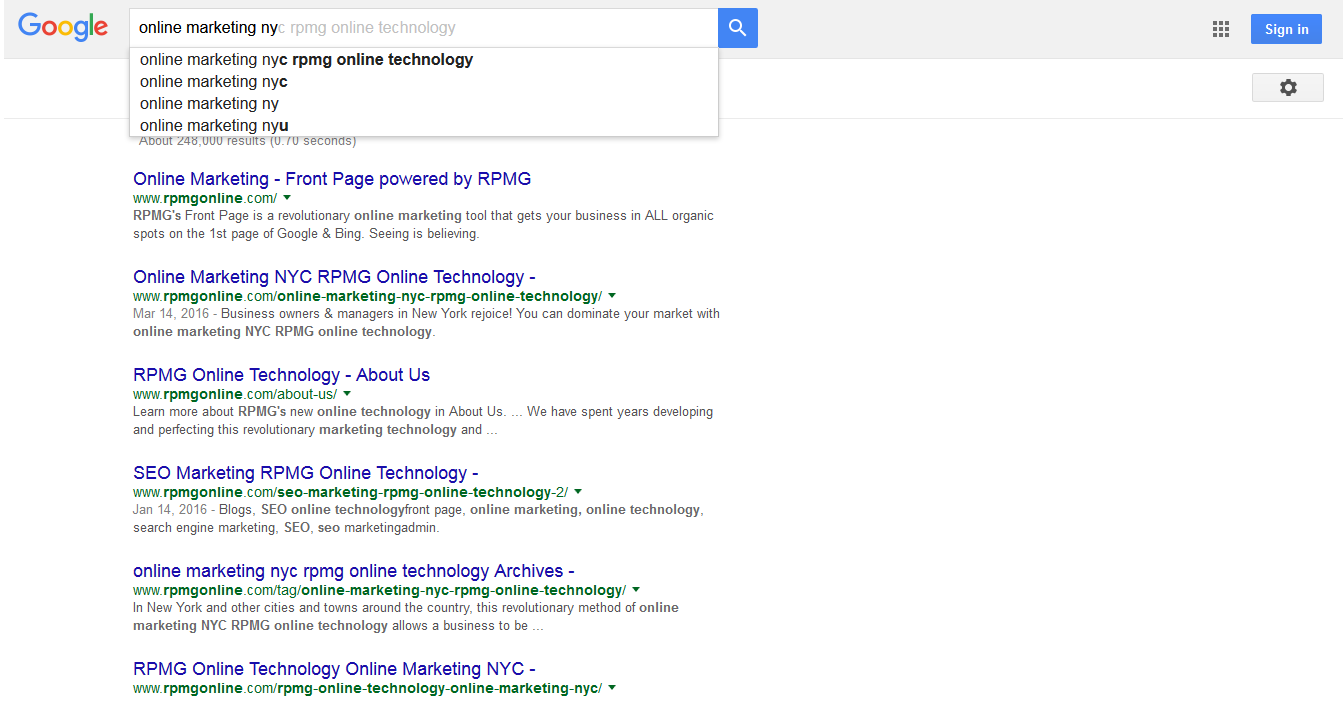Expand arrow beside the /tag/ archives URL
This screenshot has height=710, width=1343.
click(636, 590)
